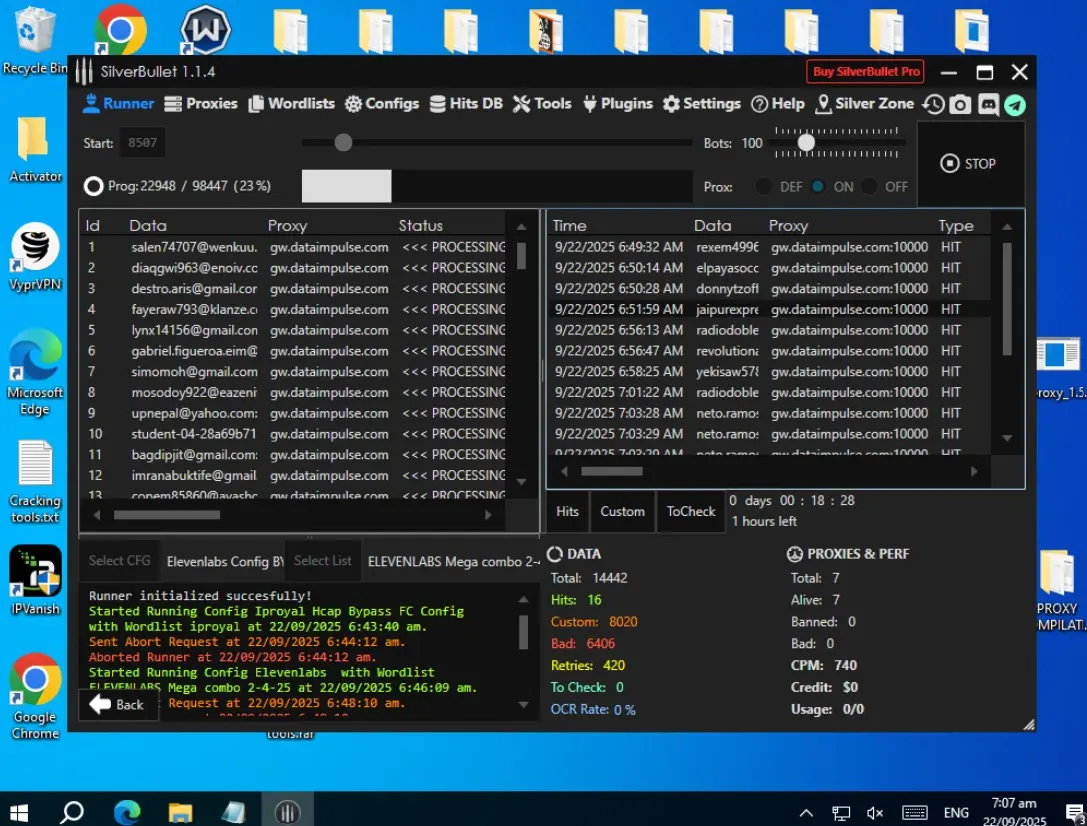1087x826 pixels.
Task: Switch to the Custom tab
Action: pyautogui.click(x=622, y=511)
